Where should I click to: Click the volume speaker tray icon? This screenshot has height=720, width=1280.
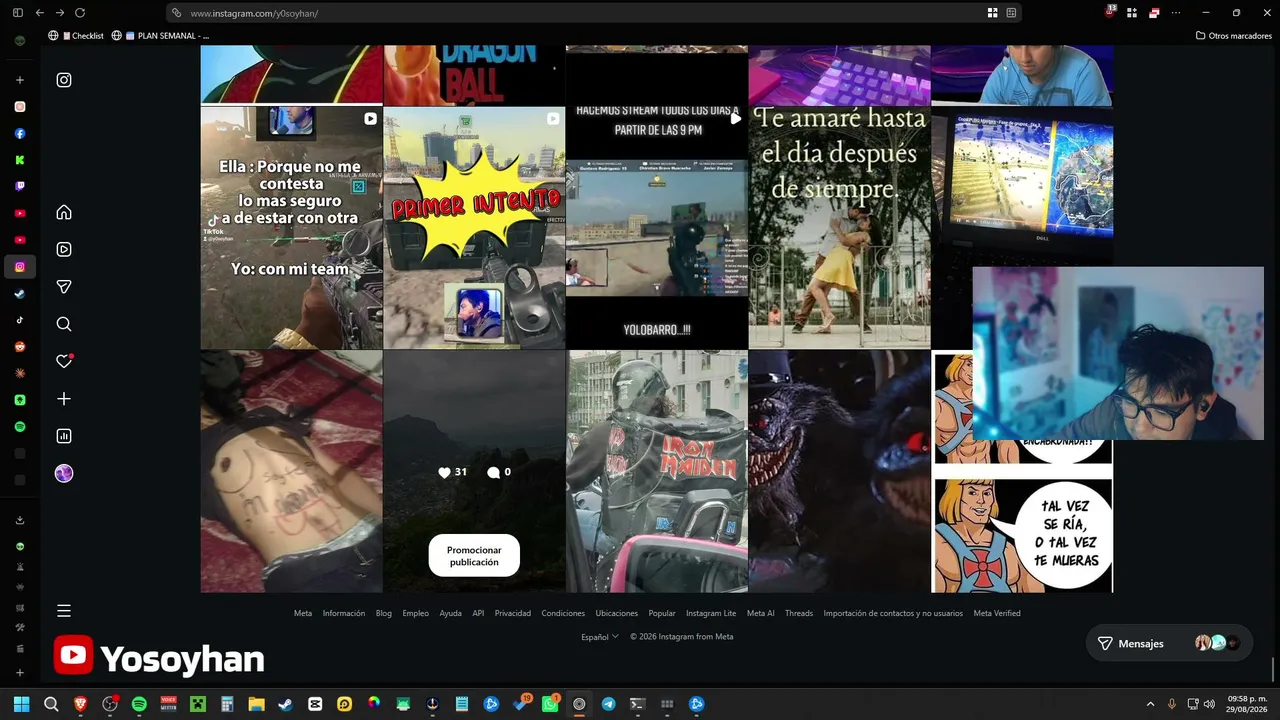click(1209, 704)
